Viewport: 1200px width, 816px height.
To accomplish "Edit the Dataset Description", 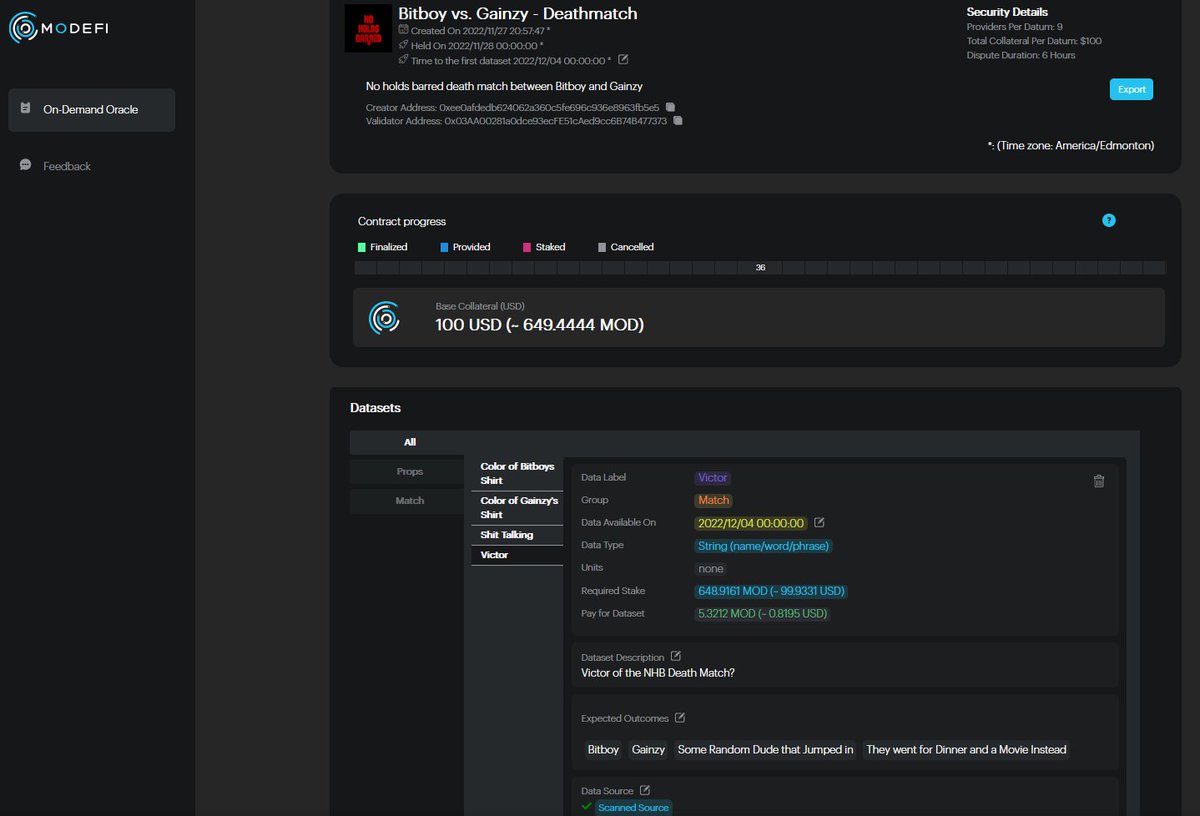I will click(675, 656).
